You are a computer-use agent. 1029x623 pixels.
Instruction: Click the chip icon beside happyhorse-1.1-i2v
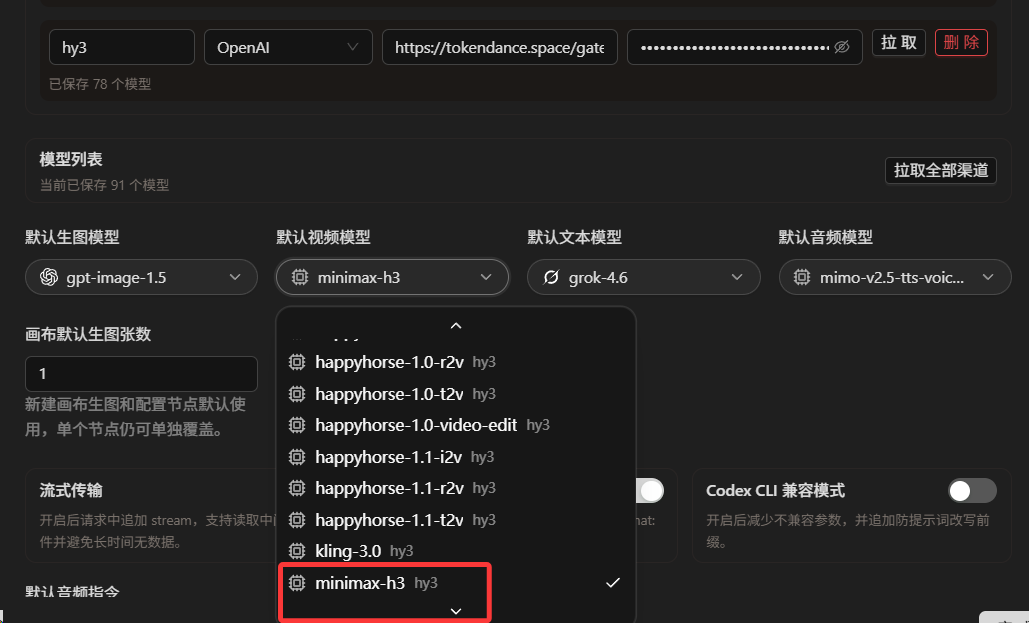click(x=297, y=457)
